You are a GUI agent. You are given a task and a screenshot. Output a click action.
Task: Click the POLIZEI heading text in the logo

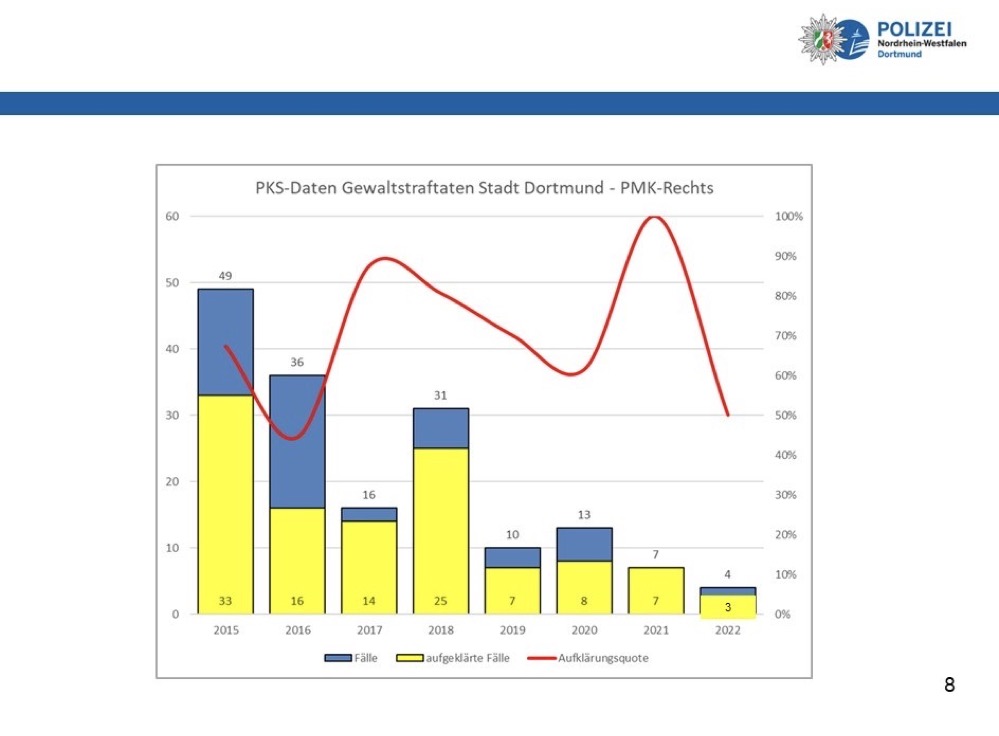pyautogui.click(x=914, y=29)
